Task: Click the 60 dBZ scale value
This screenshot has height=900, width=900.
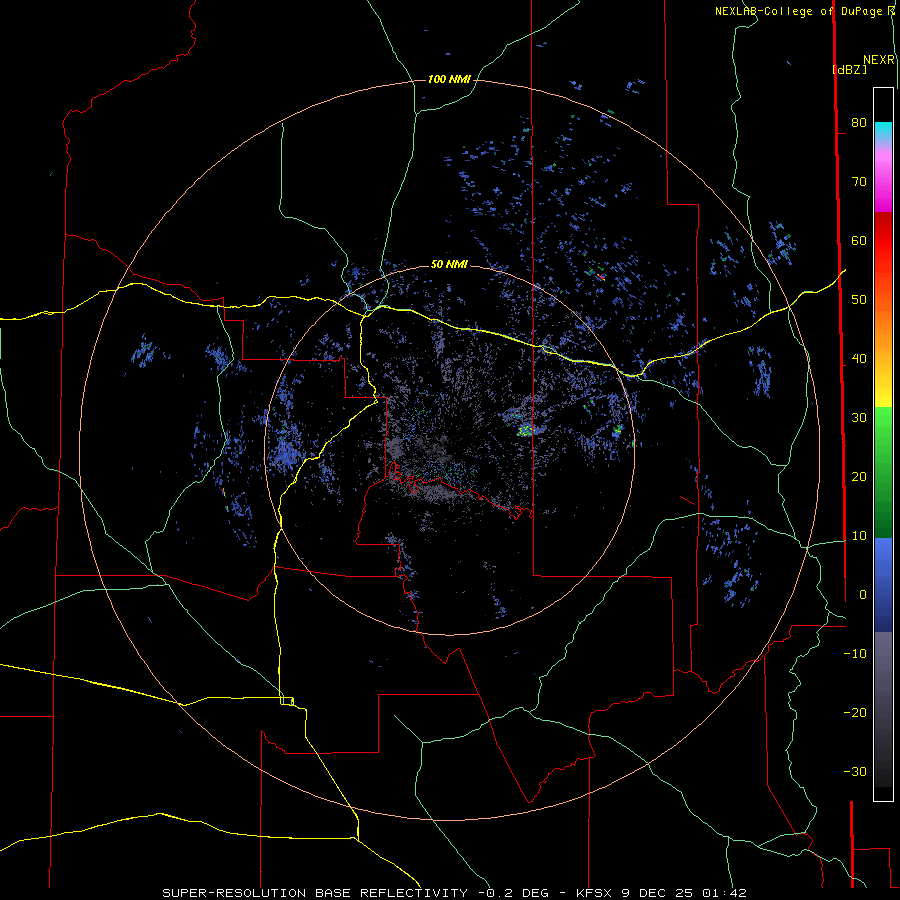Action: tap(859, 240)
